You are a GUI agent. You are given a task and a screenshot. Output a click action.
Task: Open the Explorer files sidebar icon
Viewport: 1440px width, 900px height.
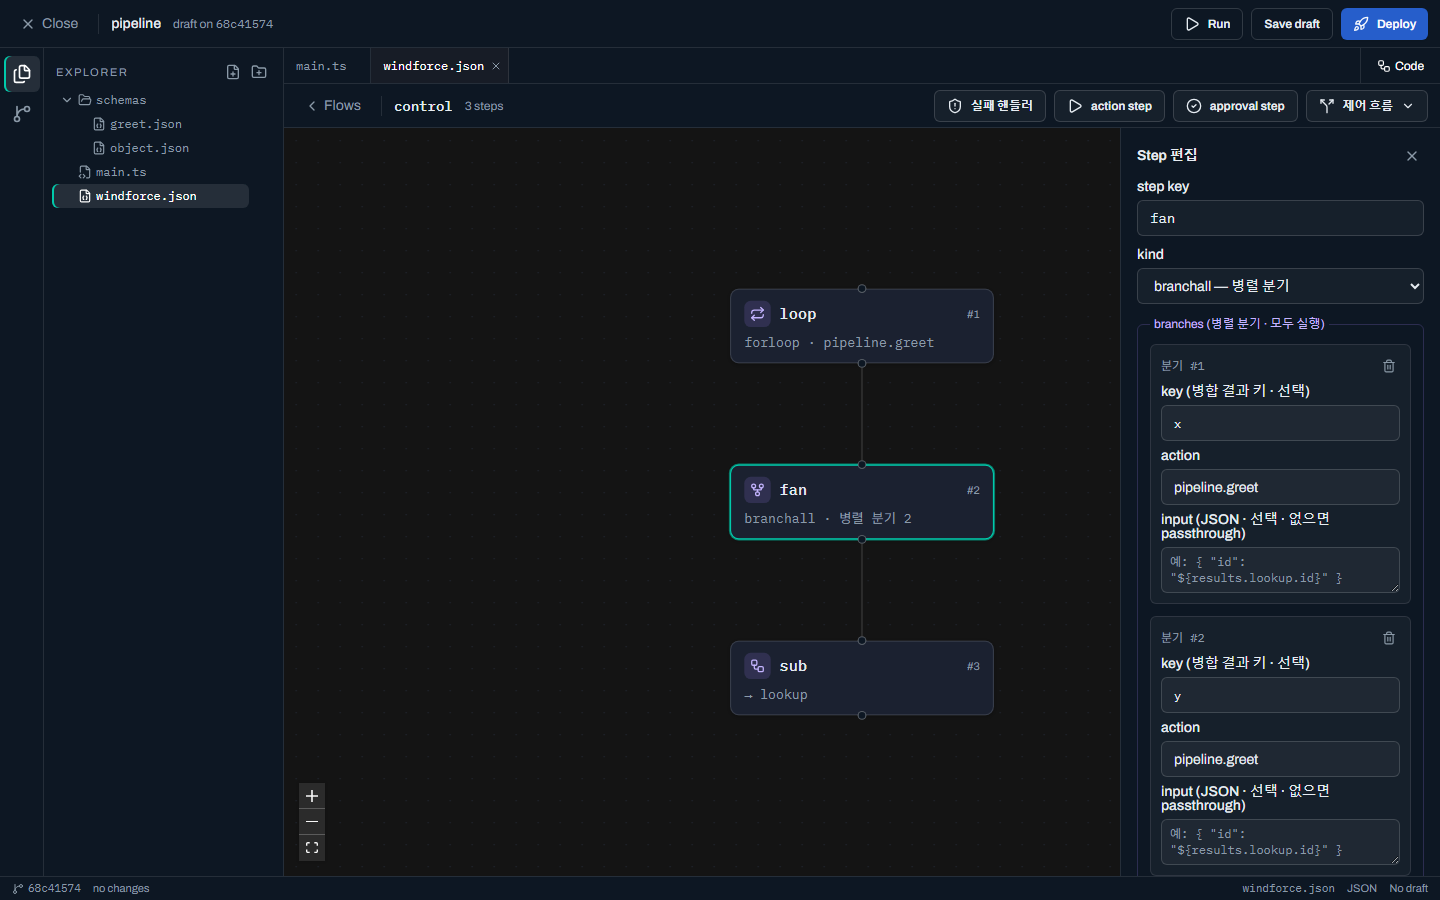[22, 74]
